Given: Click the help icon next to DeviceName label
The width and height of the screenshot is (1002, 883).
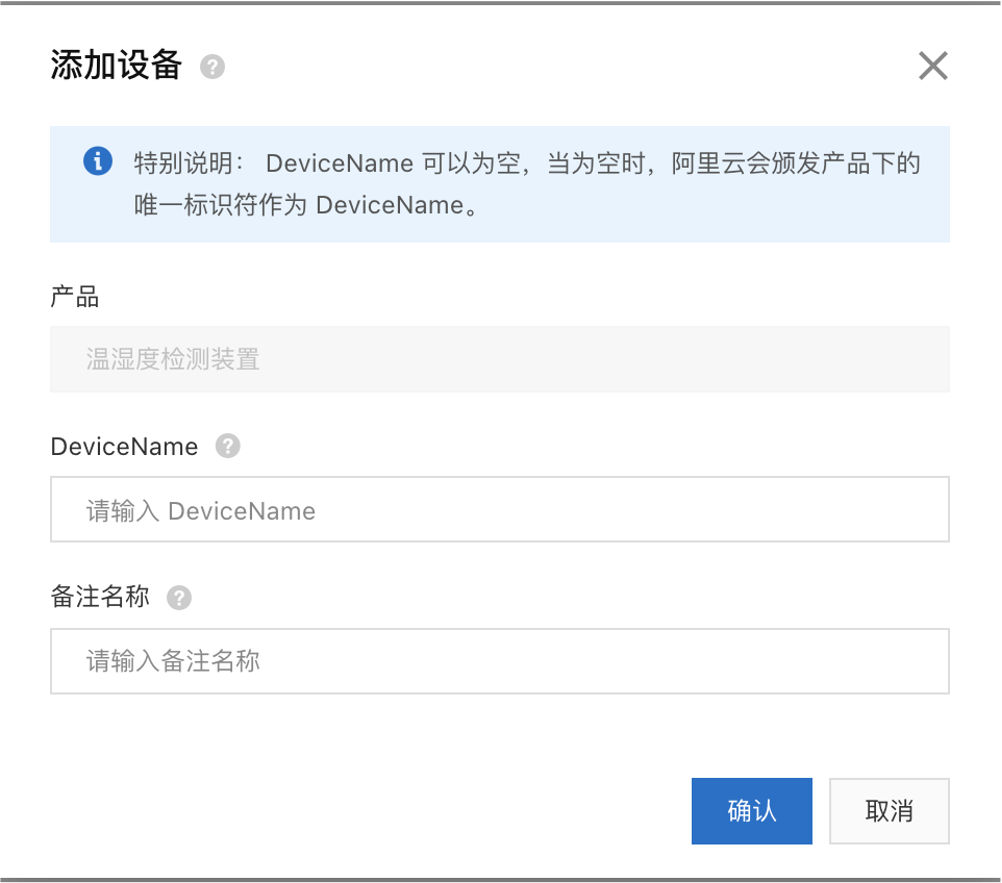Looking at the screenshot, I should click(227, 446).
